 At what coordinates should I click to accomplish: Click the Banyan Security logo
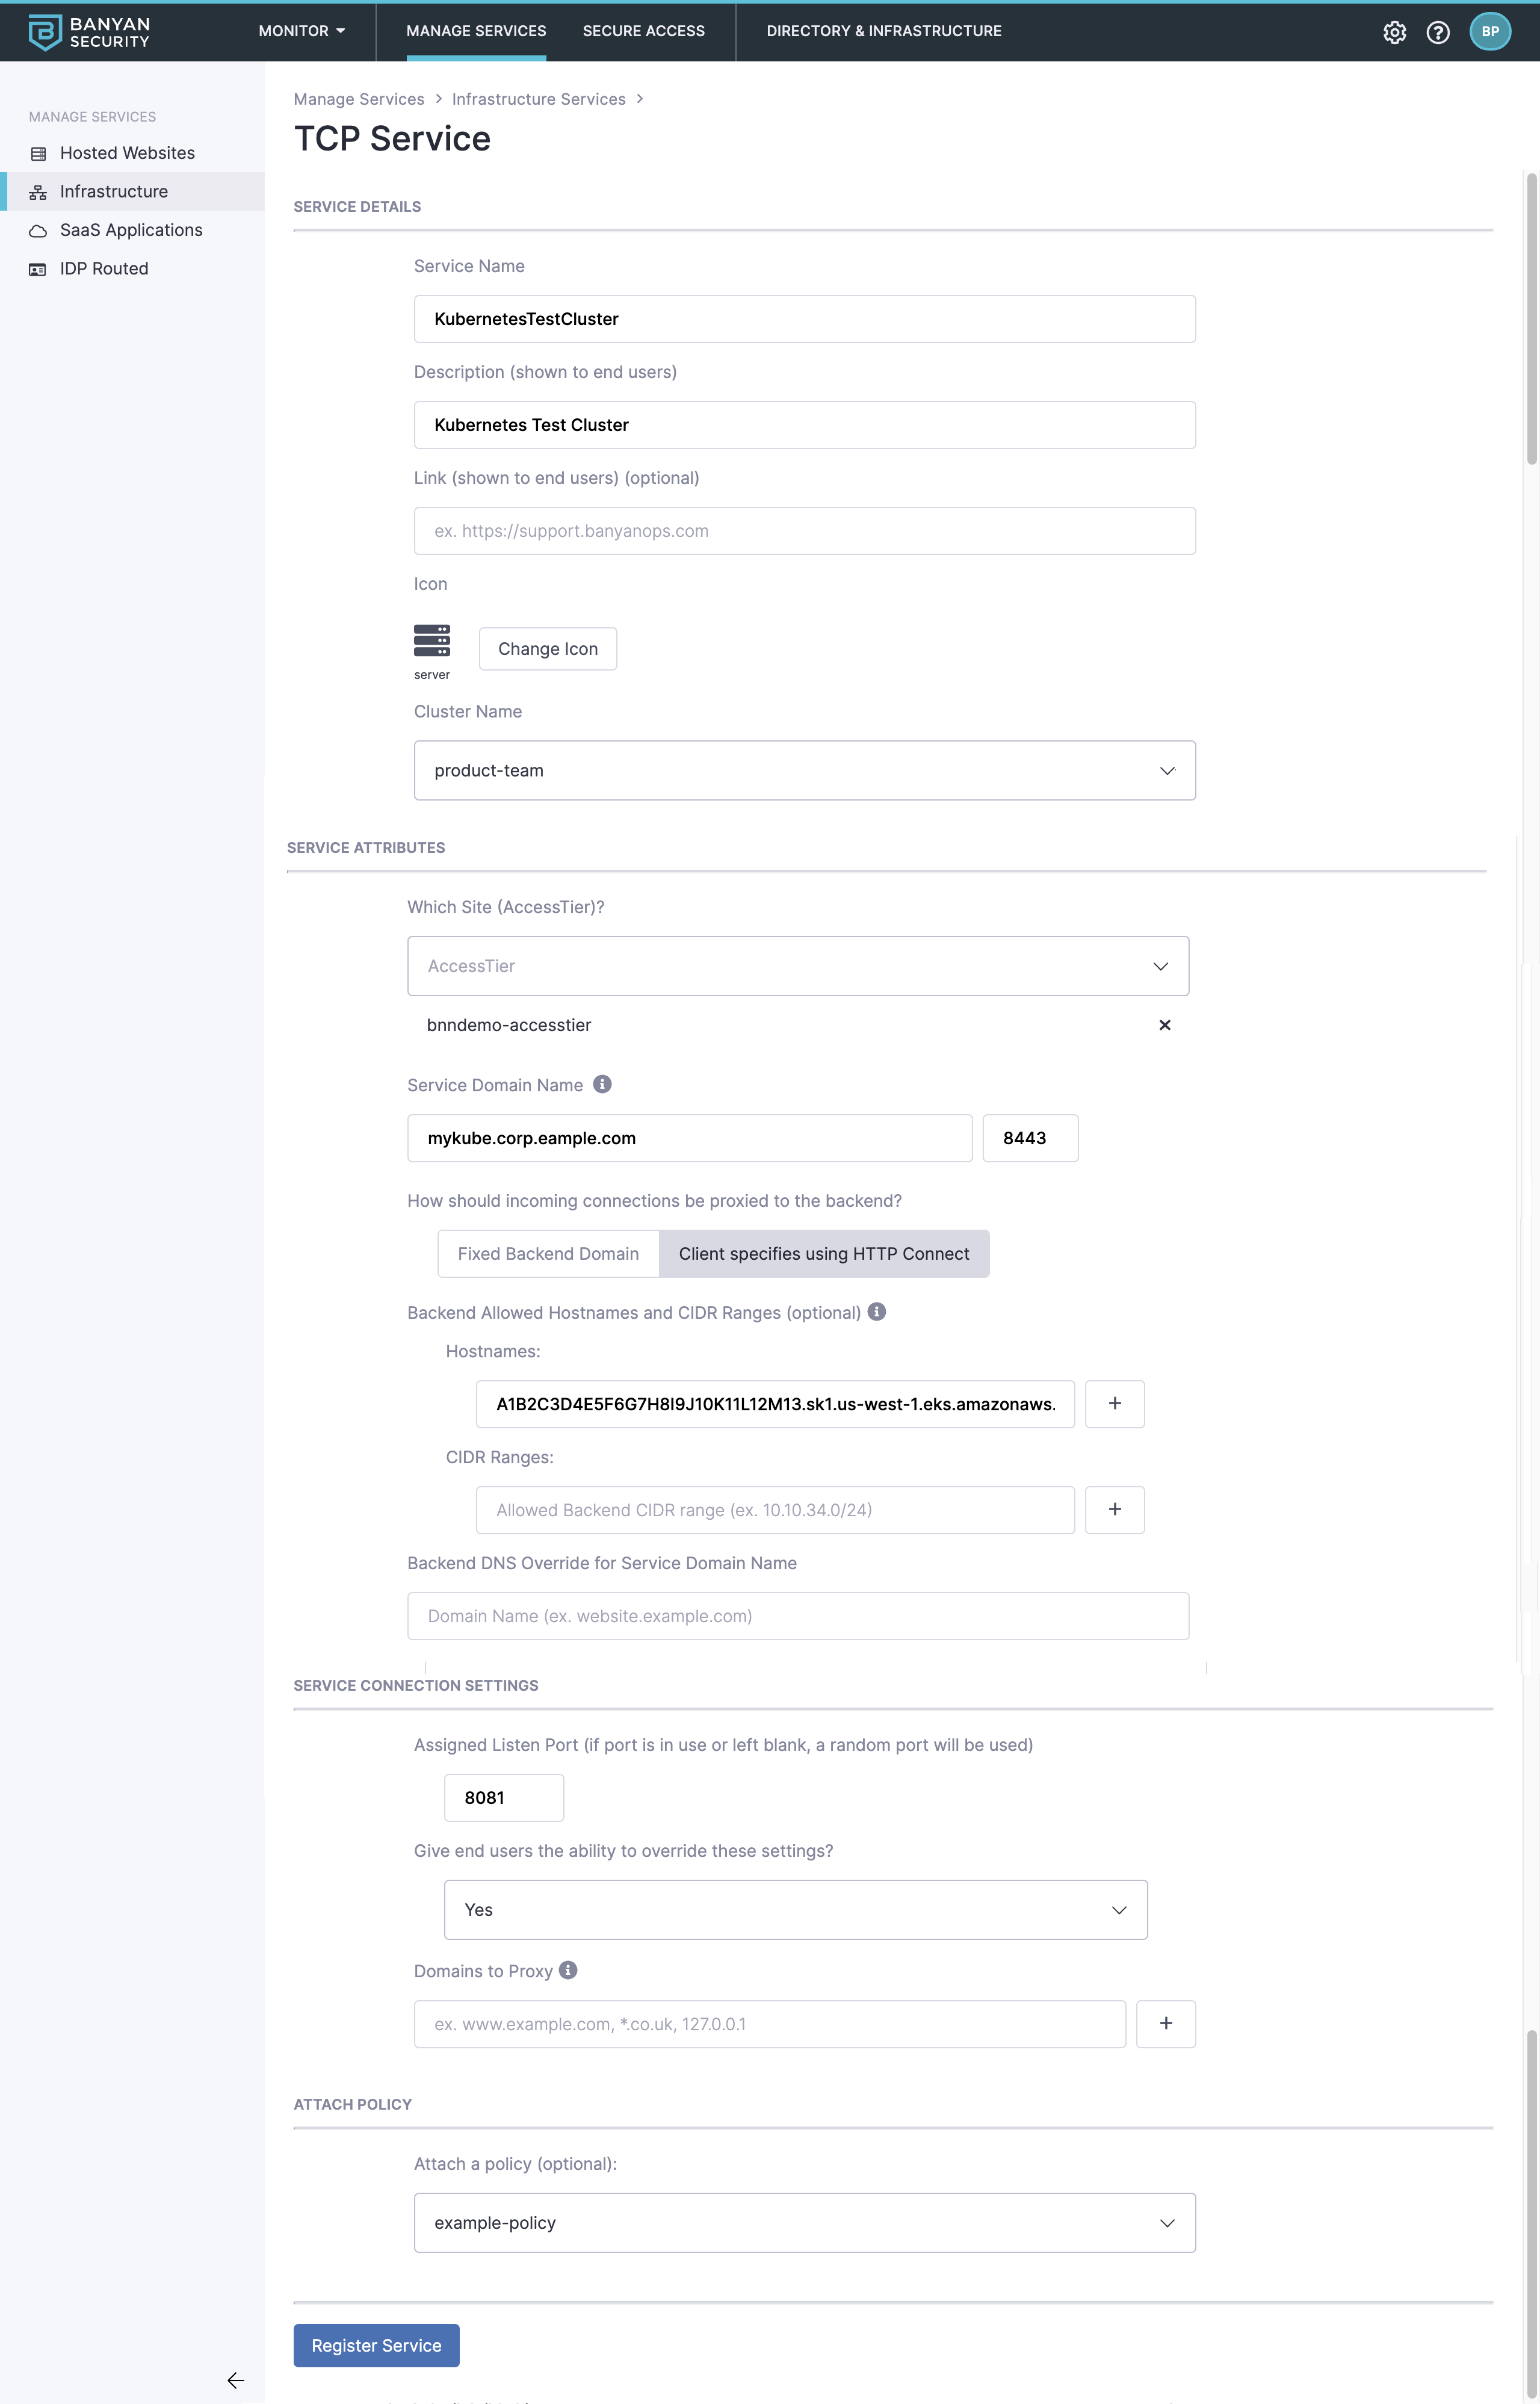point(89,32)
